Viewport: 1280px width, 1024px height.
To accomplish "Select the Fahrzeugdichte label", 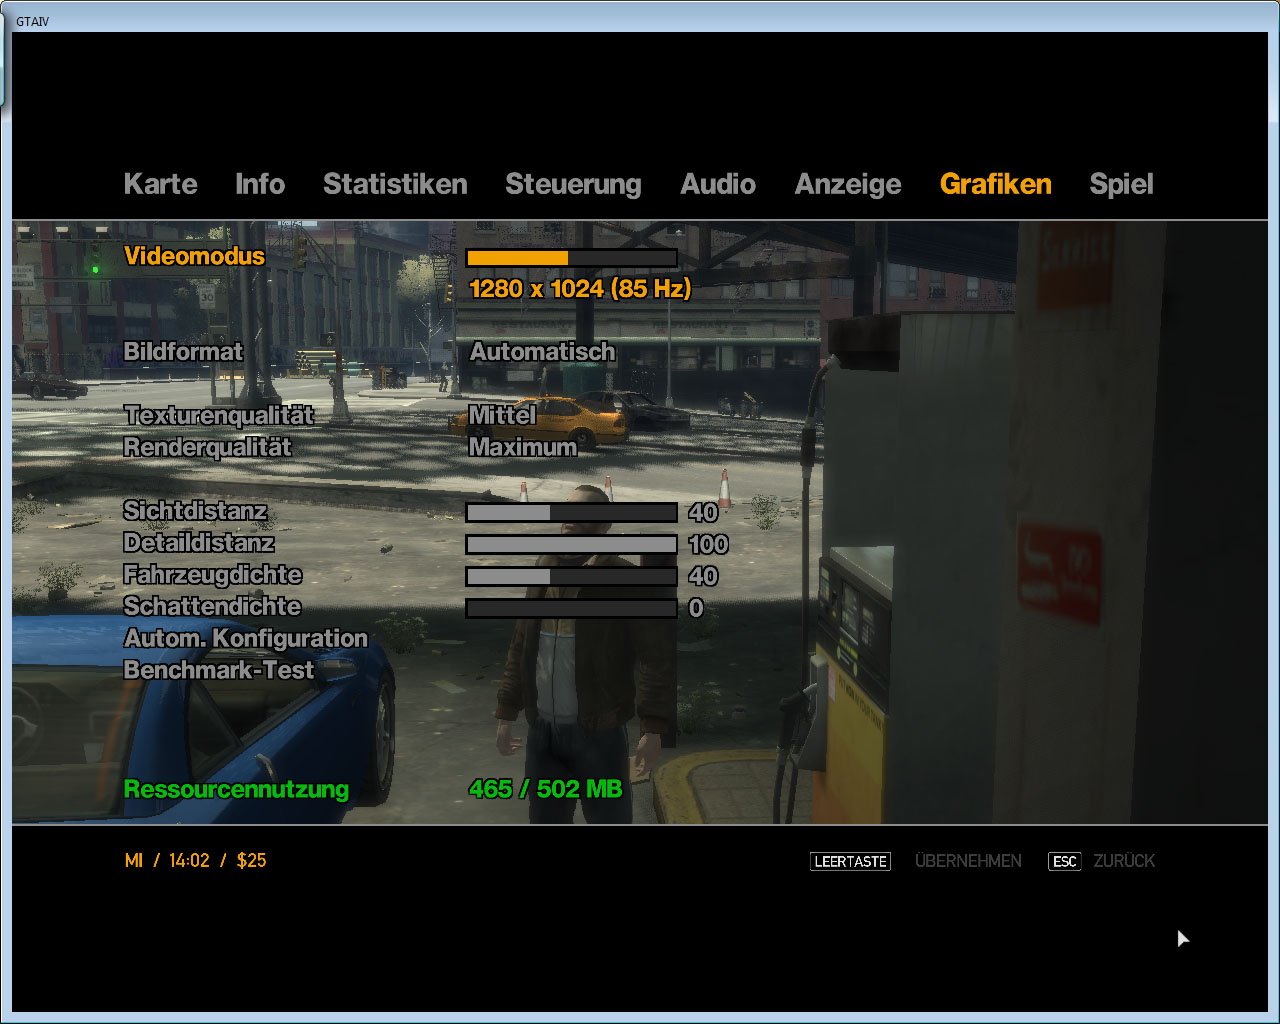I will pyautogui.click(x=212, y=575).
